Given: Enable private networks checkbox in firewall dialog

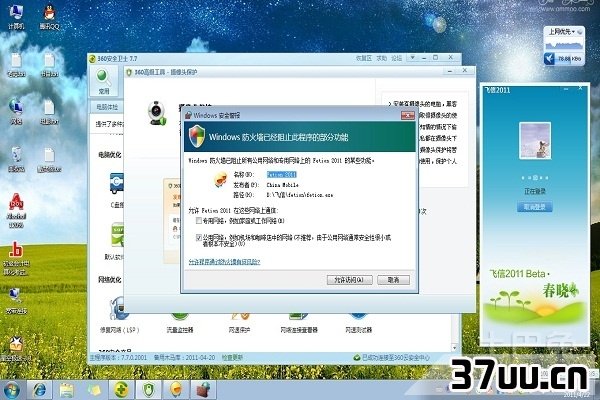Looking at the screenshot, I should click(x=199, y=220).
